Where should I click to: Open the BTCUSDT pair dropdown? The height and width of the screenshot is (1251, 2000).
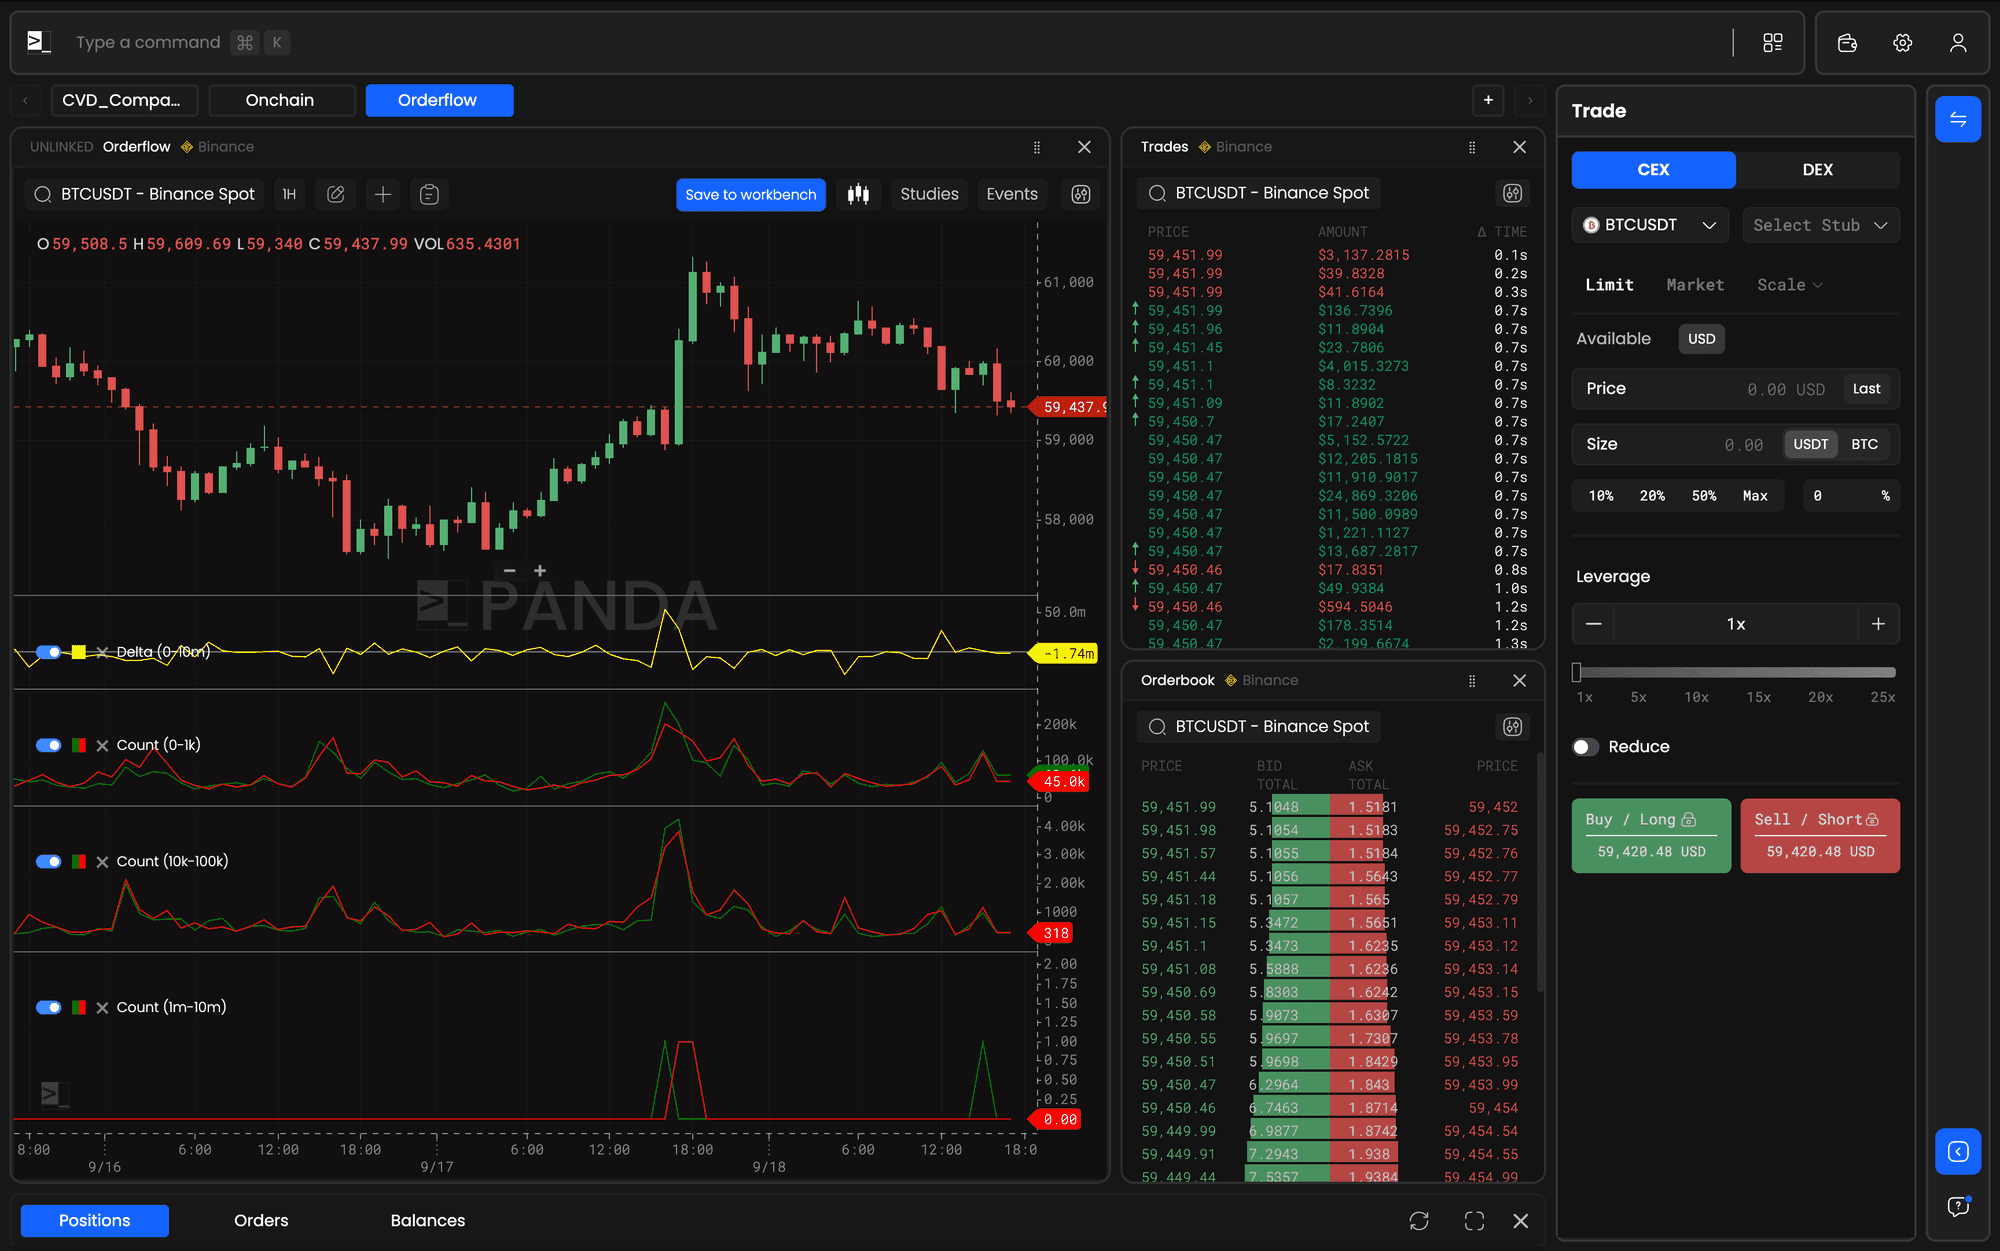click(x=1649, y=225)
